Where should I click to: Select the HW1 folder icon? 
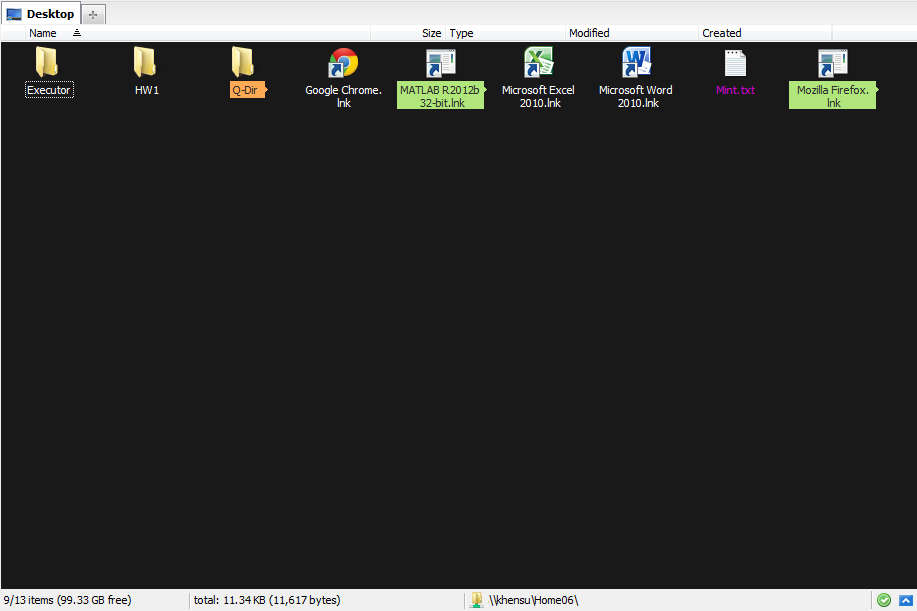146,64
